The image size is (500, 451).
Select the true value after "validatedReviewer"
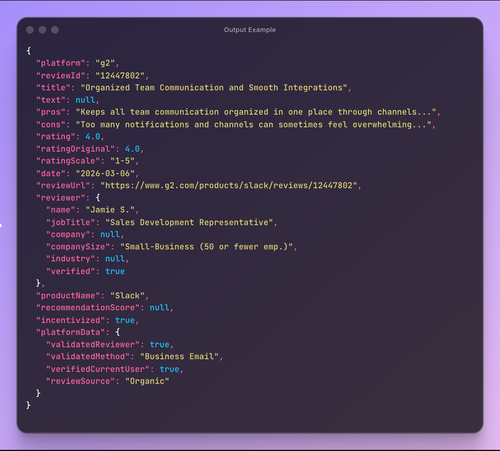159,344
